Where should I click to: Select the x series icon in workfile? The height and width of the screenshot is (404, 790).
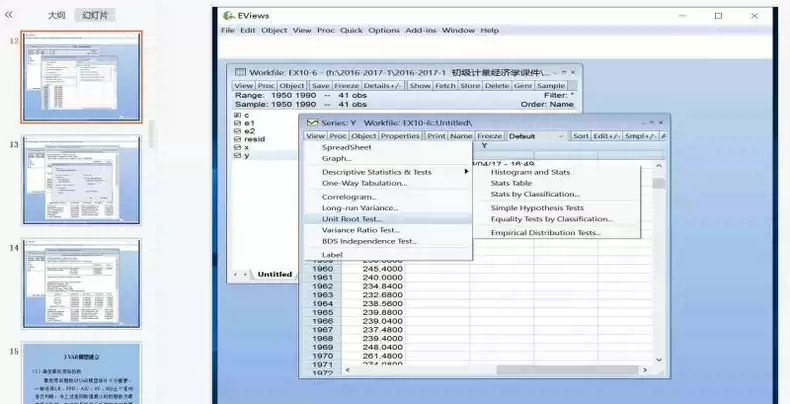[x=237, y=147]
